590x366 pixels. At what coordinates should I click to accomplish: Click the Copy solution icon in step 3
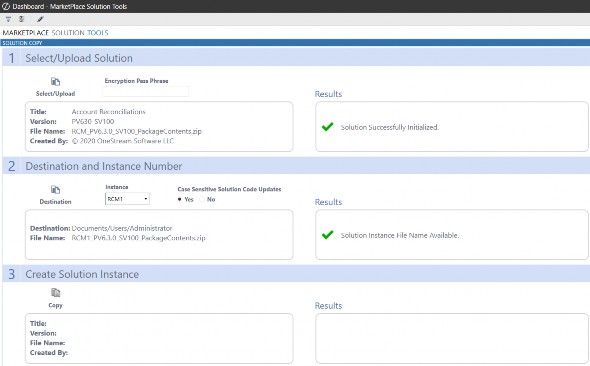pyautogui.click(x=55, y=293)
